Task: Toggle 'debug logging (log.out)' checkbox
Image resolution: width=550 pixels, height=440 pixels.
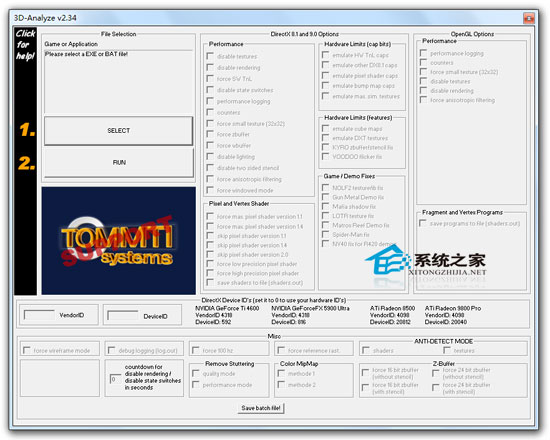Action: click(x=112, y=350)
